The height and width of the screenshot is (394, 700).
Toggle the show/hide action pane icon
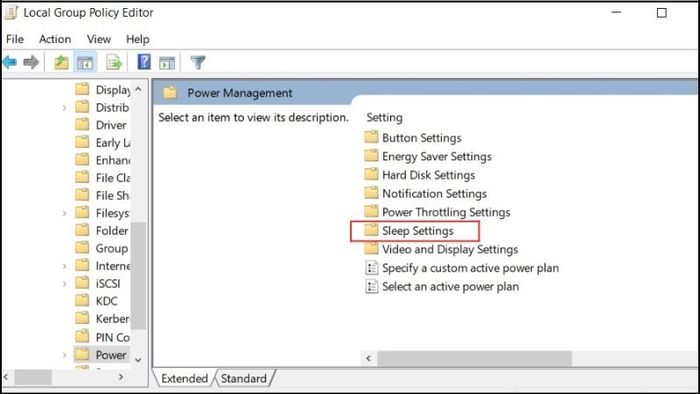tap(167, 63)
